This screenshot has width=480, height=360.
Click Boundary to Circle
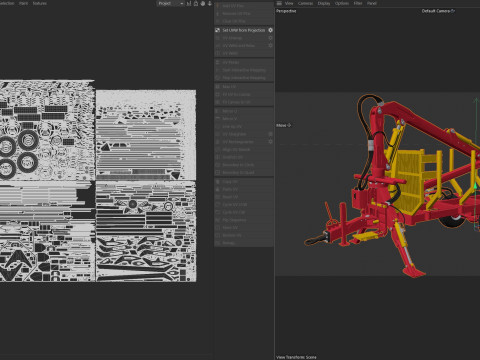click(x=244, y=165)
